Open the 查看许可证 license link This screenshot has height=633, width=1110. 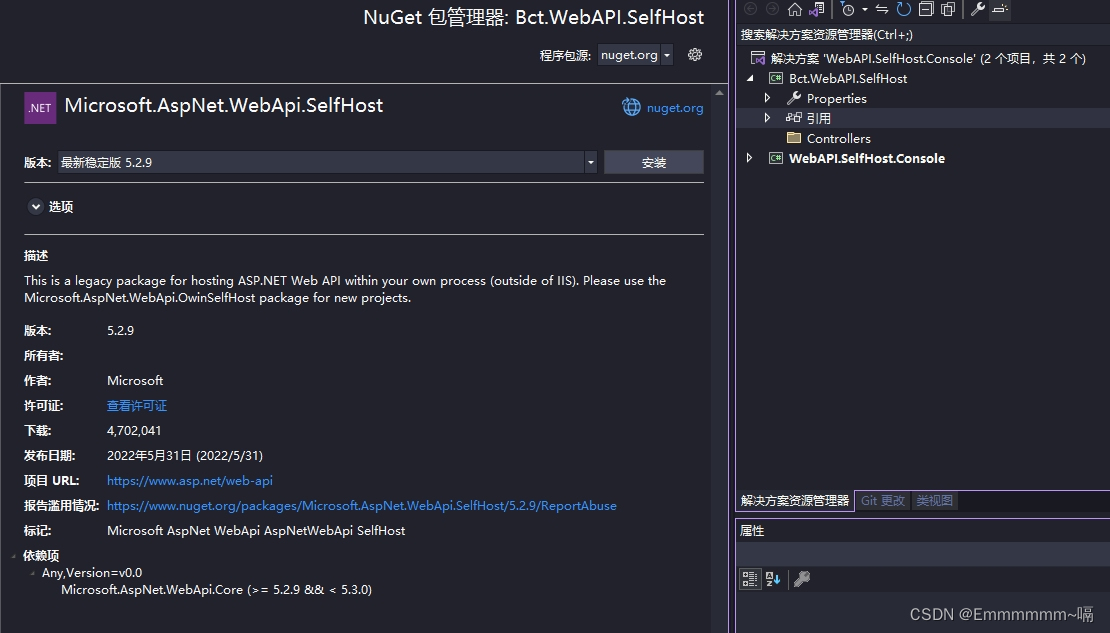(x=136, y=405)
